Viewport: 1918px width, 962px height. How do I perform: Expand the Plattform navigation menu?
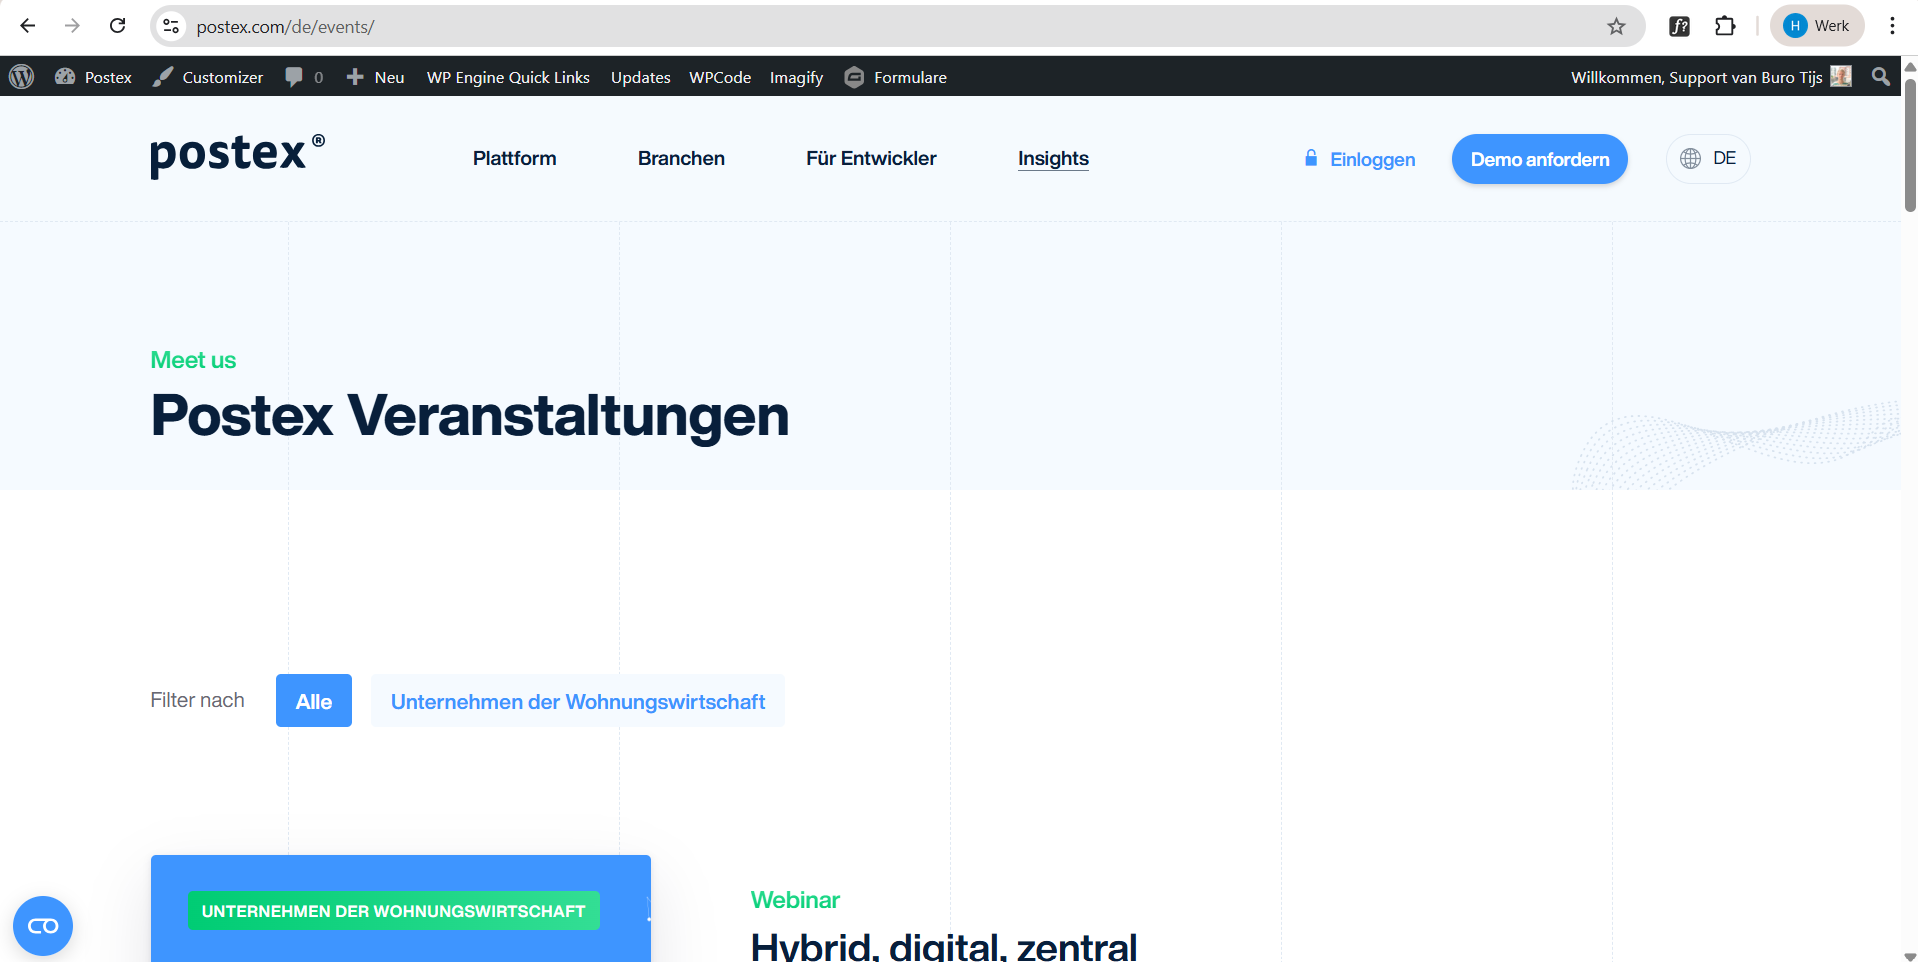pos(514,159)
